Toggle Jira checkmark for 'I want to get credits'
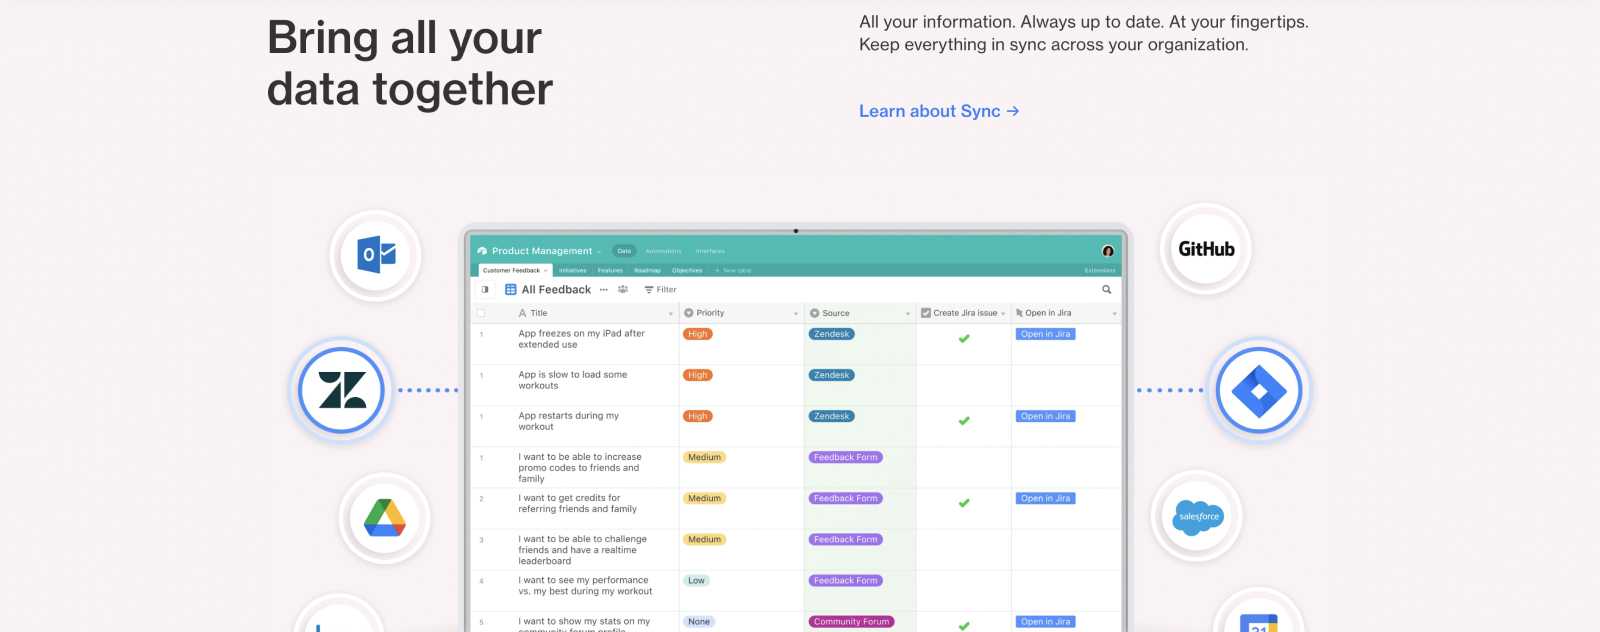 pos(964,503)
